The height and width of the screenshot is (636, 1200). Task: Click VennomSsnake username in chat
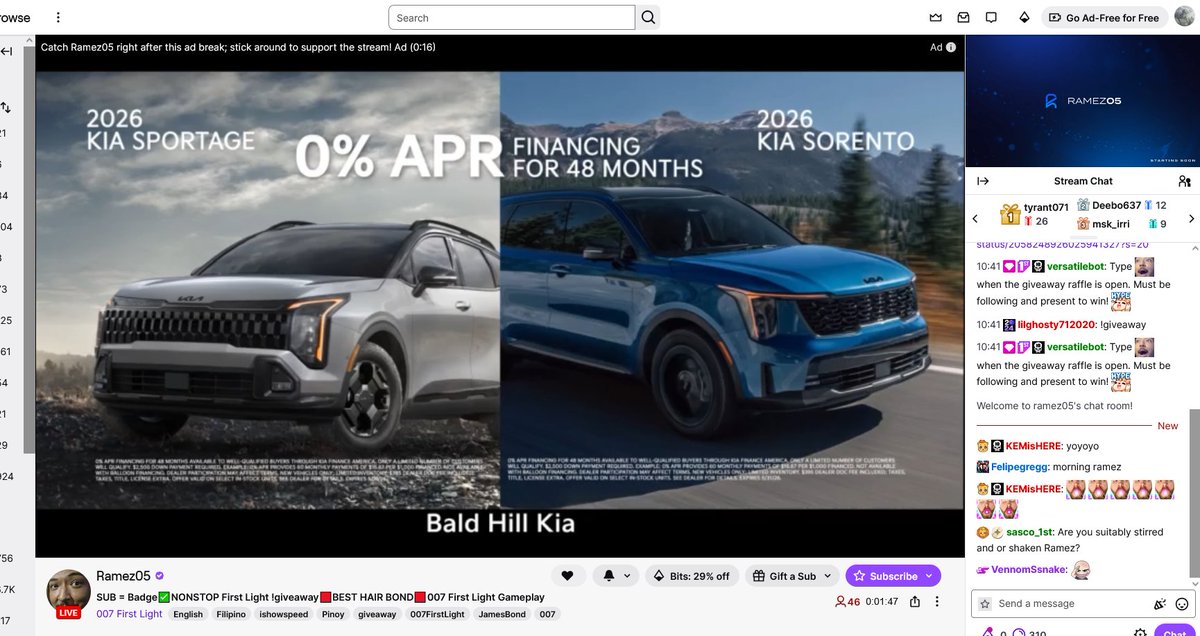point(1029,569)
